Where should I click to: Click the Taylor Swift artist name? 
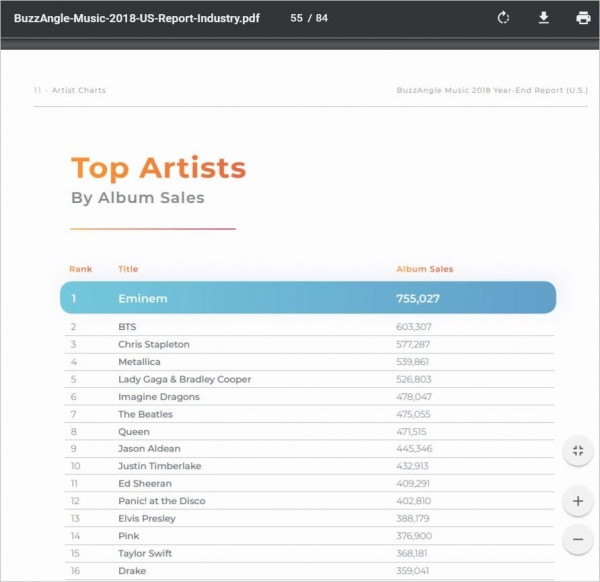point(145,553)
